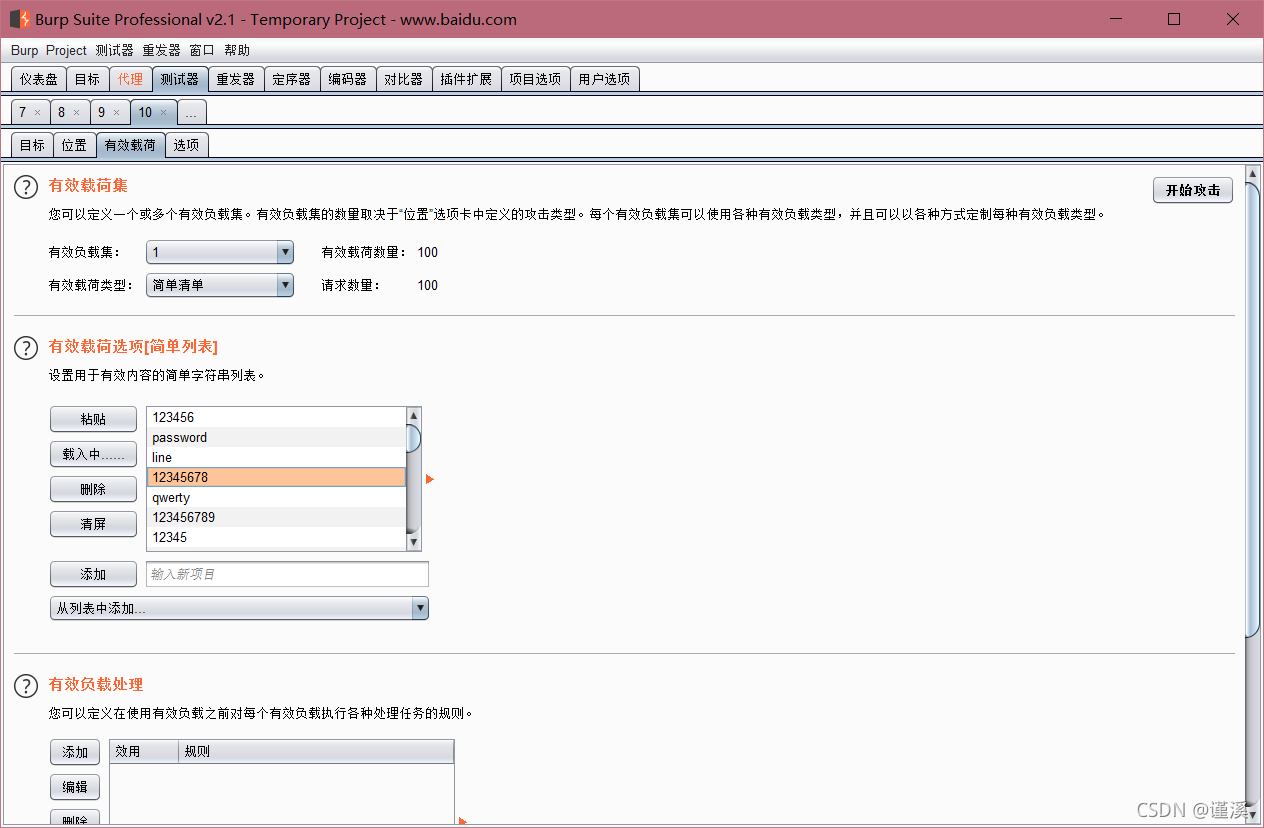This screenshot has height=828, width=1264.
Task: Click the payload list scrollbar thumb
Action: click(x=414, y=438)
